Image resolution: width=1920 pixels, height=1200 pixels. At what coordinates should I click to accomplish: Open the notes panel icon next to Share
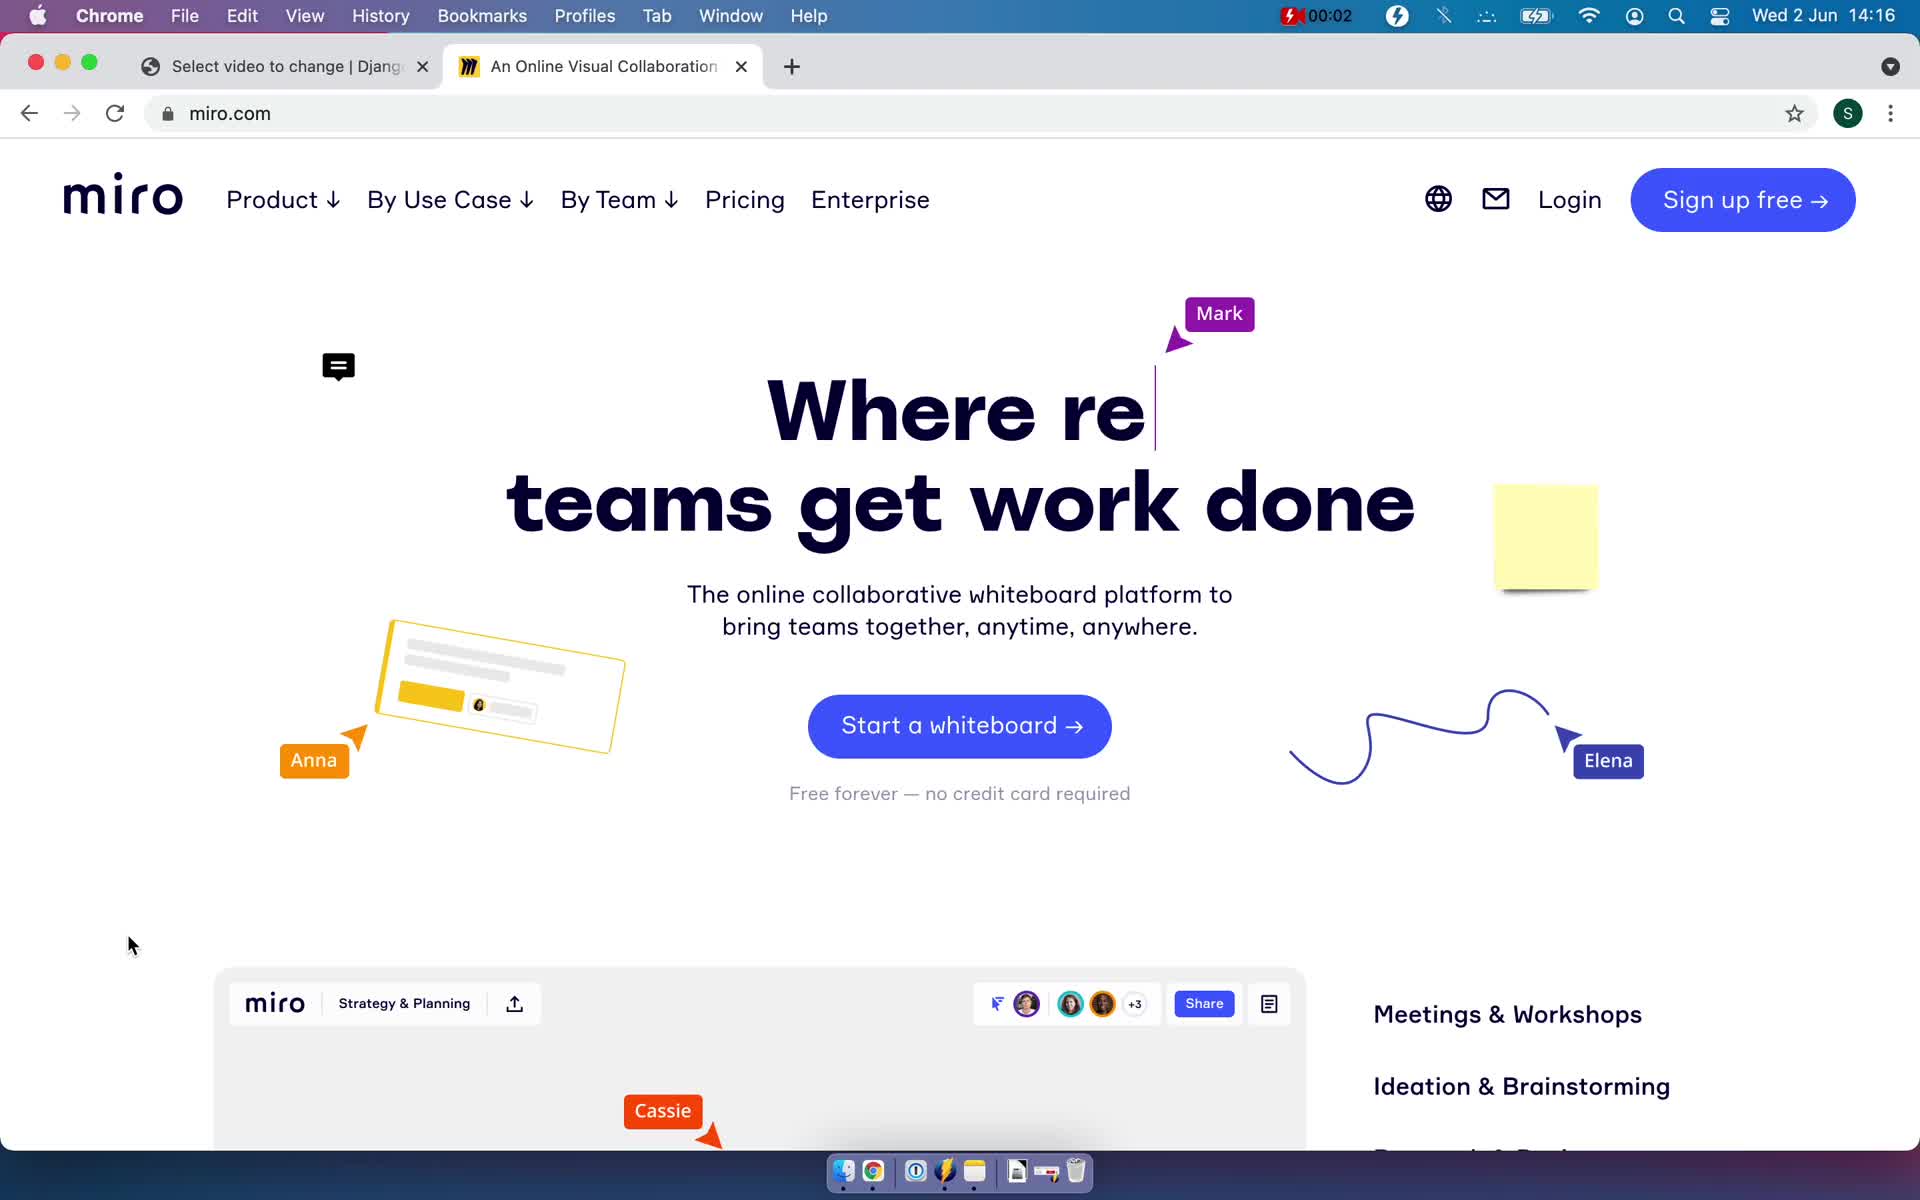pos(1269,1004)
